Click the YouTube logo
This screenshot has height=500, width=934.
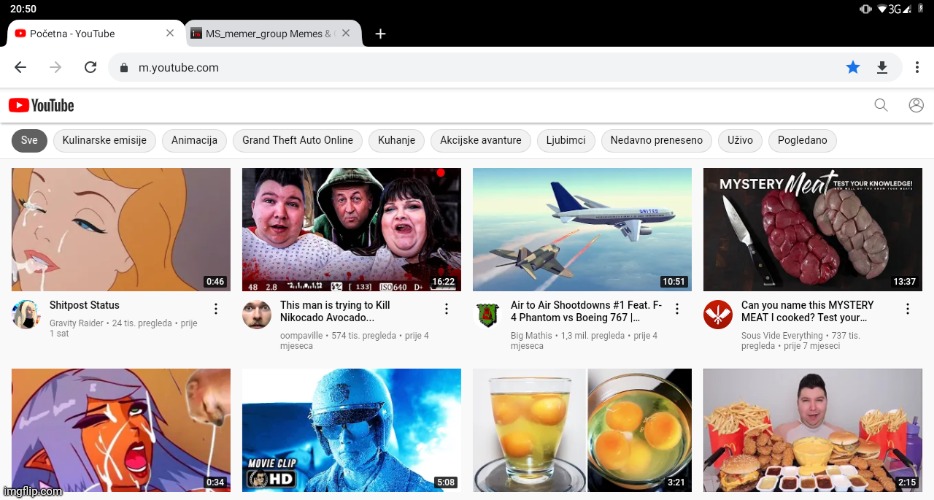click(42, 105)
